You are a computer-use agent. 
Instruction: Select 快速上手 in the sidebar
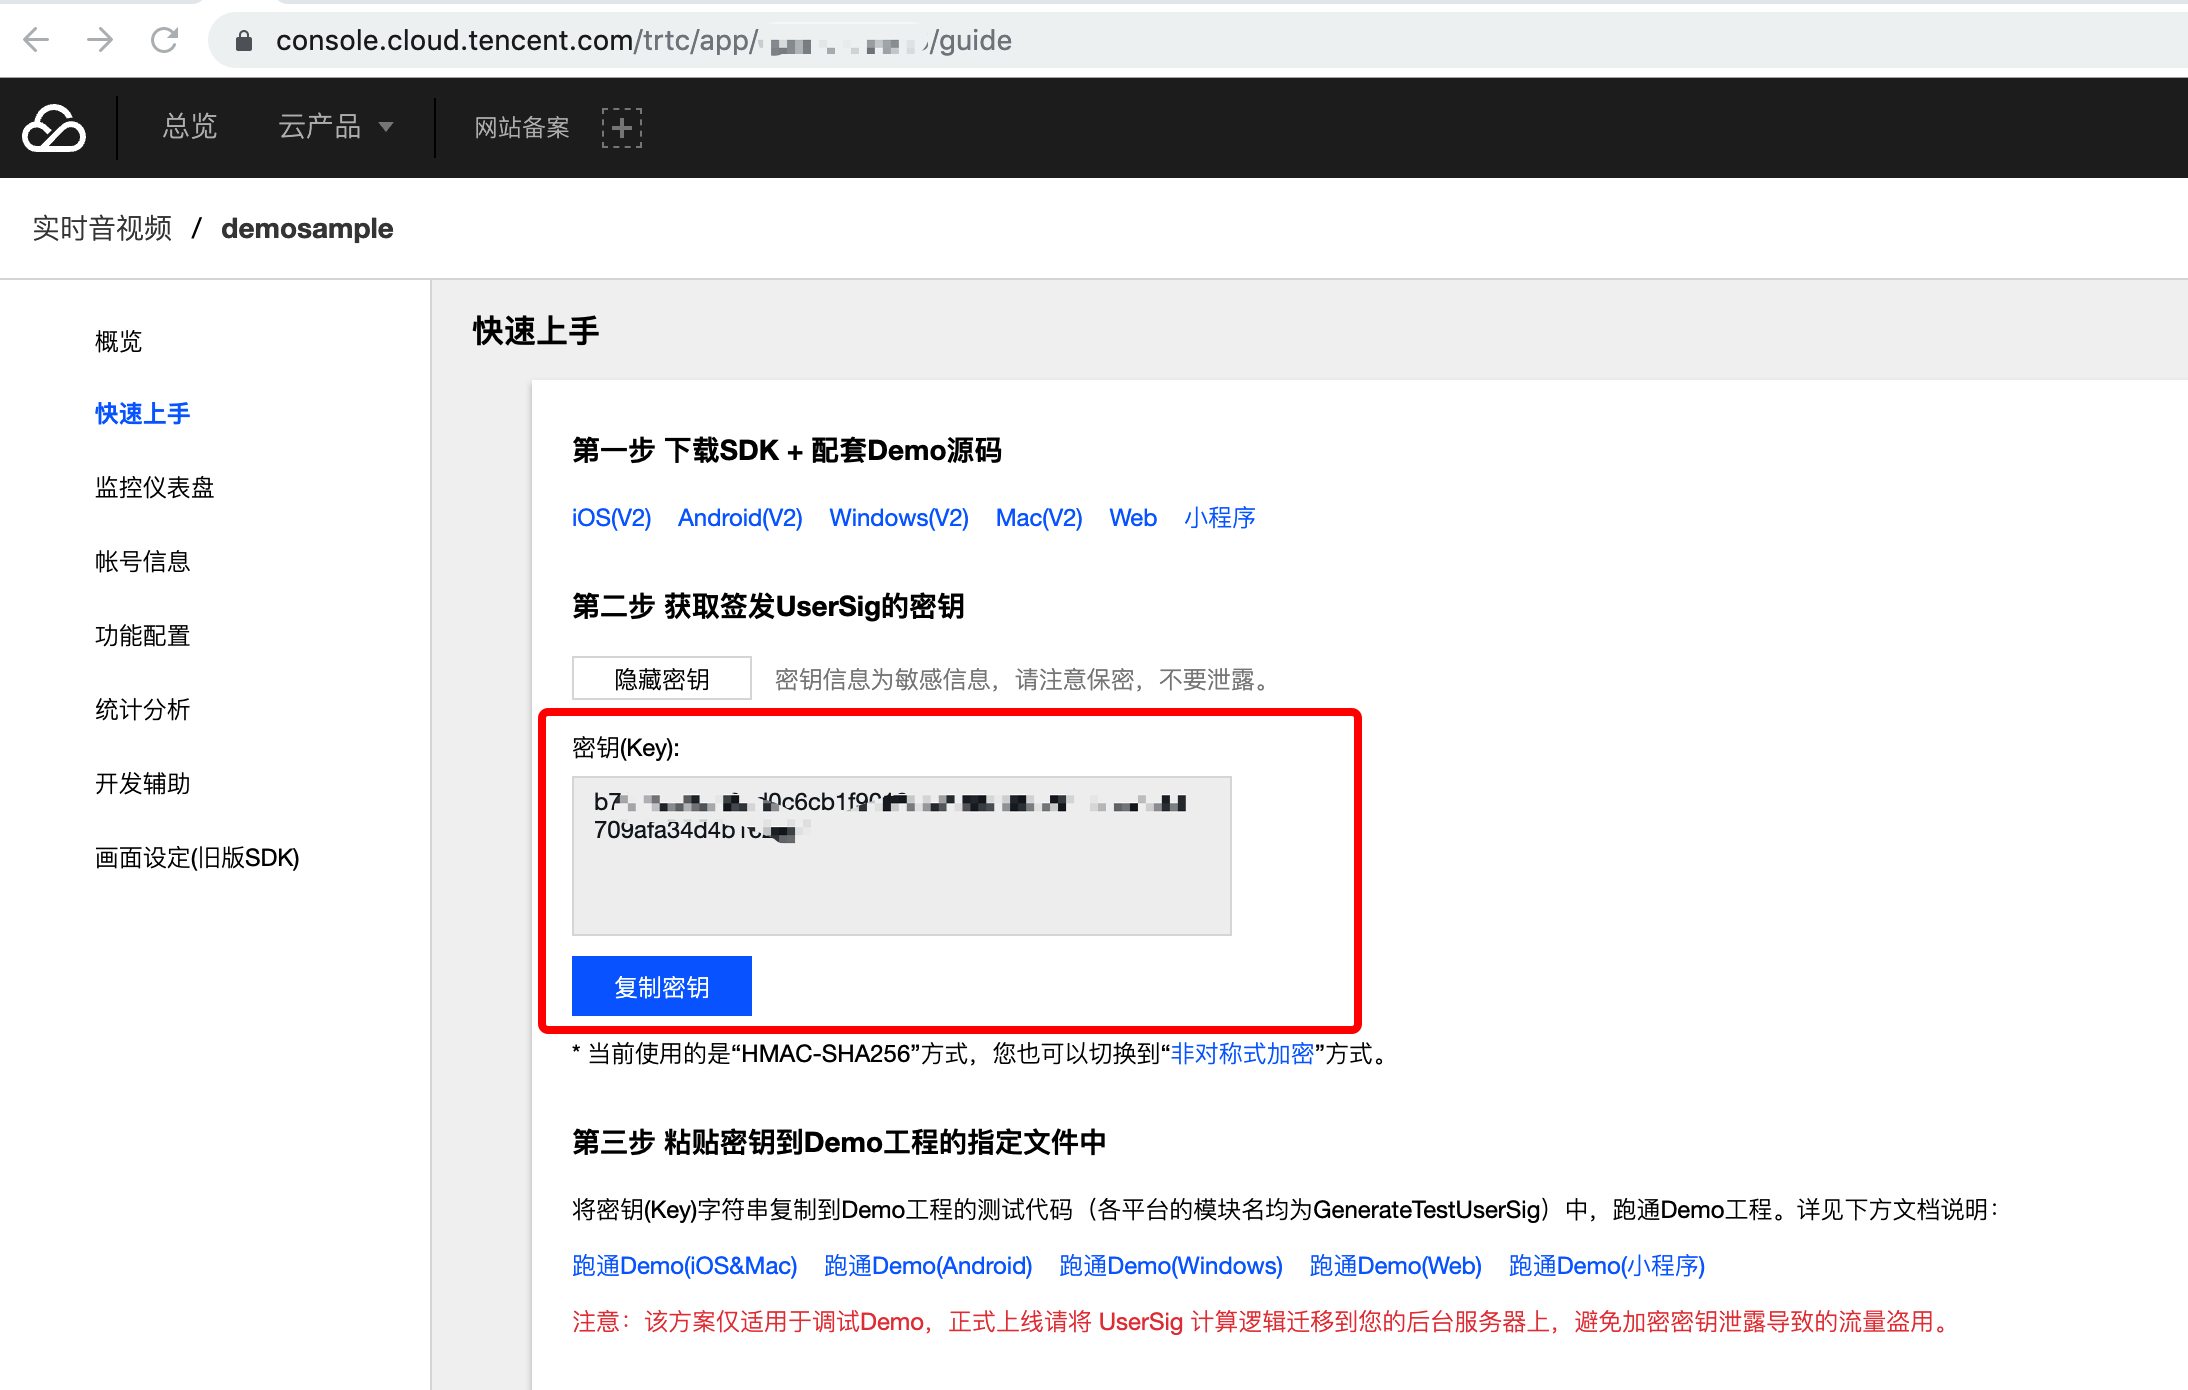point(142,414)
